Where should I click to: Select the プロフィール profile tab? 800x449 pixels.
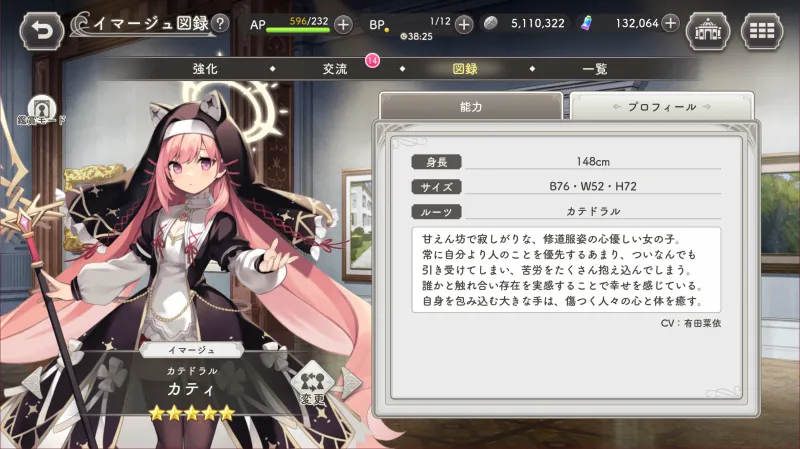(x=662, y=106)
